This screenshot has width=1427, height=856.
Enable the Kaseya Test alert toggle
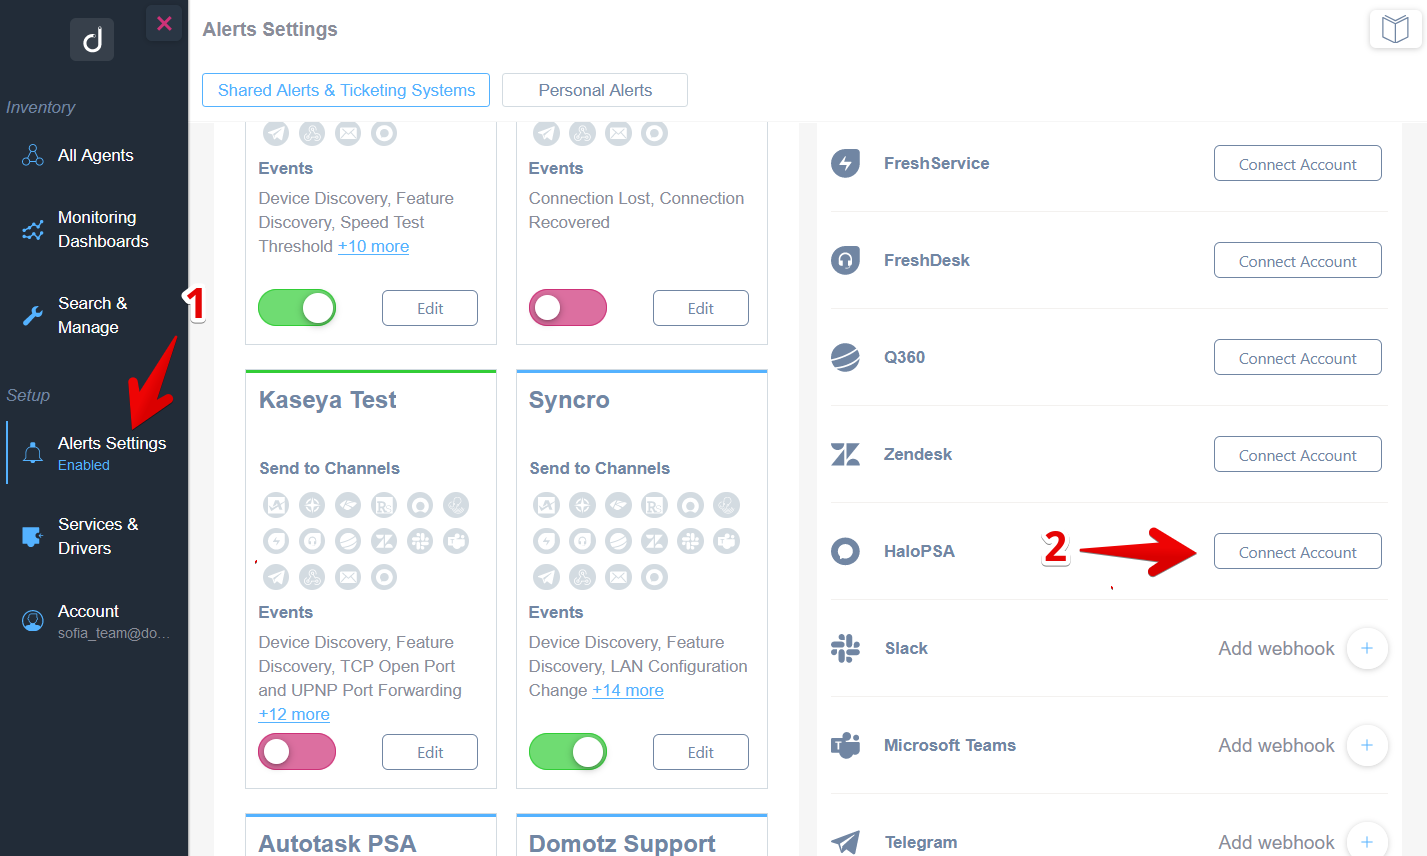pyautogui.click(x=296, y=751)
